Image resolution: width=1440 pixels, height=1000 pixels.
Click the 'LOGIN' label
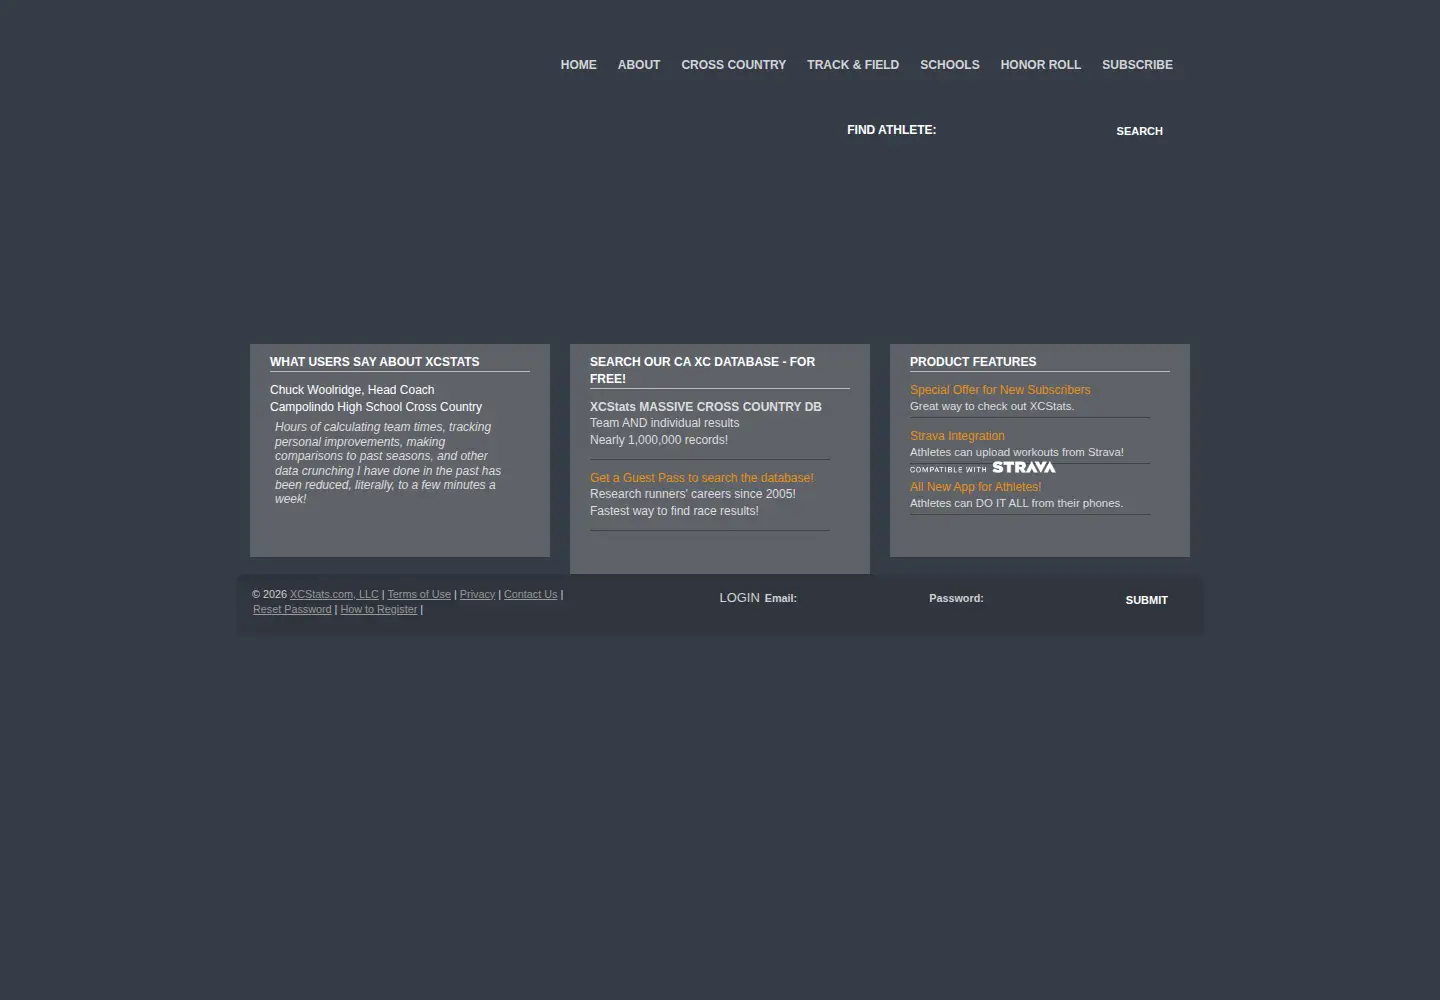click(739, 598)
